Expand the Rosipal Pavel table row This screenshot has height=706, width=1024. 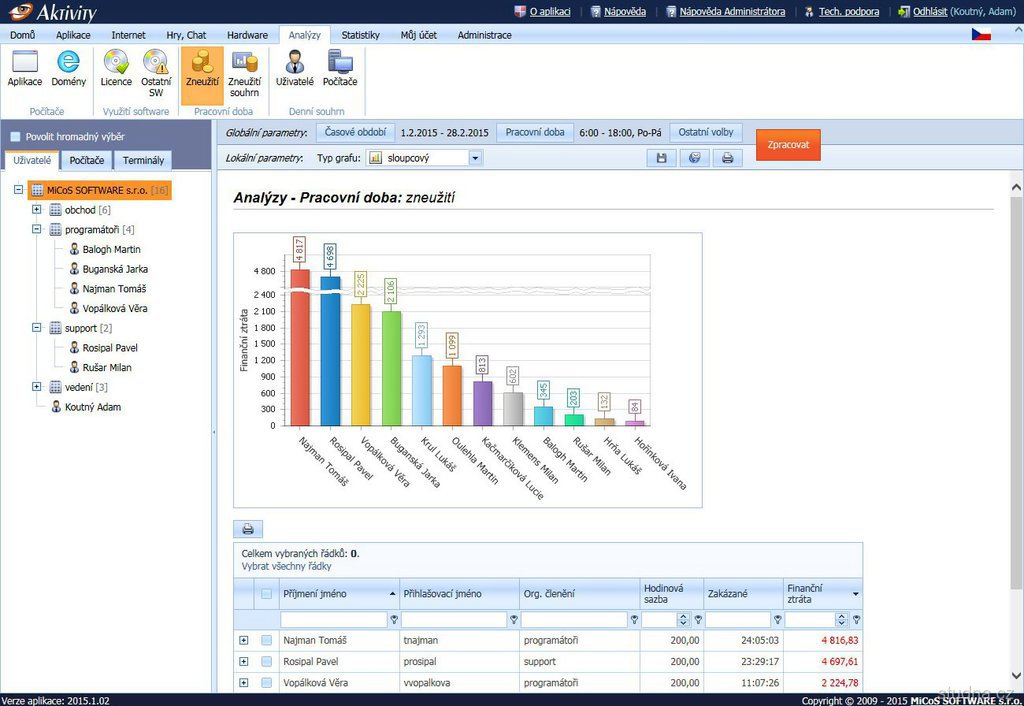click(244, 662)
